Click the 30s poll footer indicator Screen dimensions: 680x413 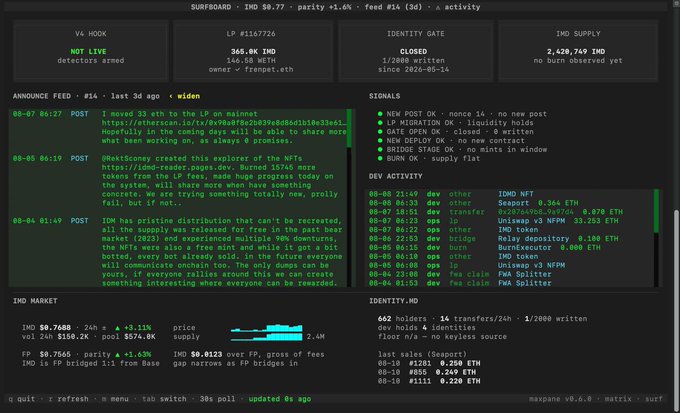[x=217, y=399]
